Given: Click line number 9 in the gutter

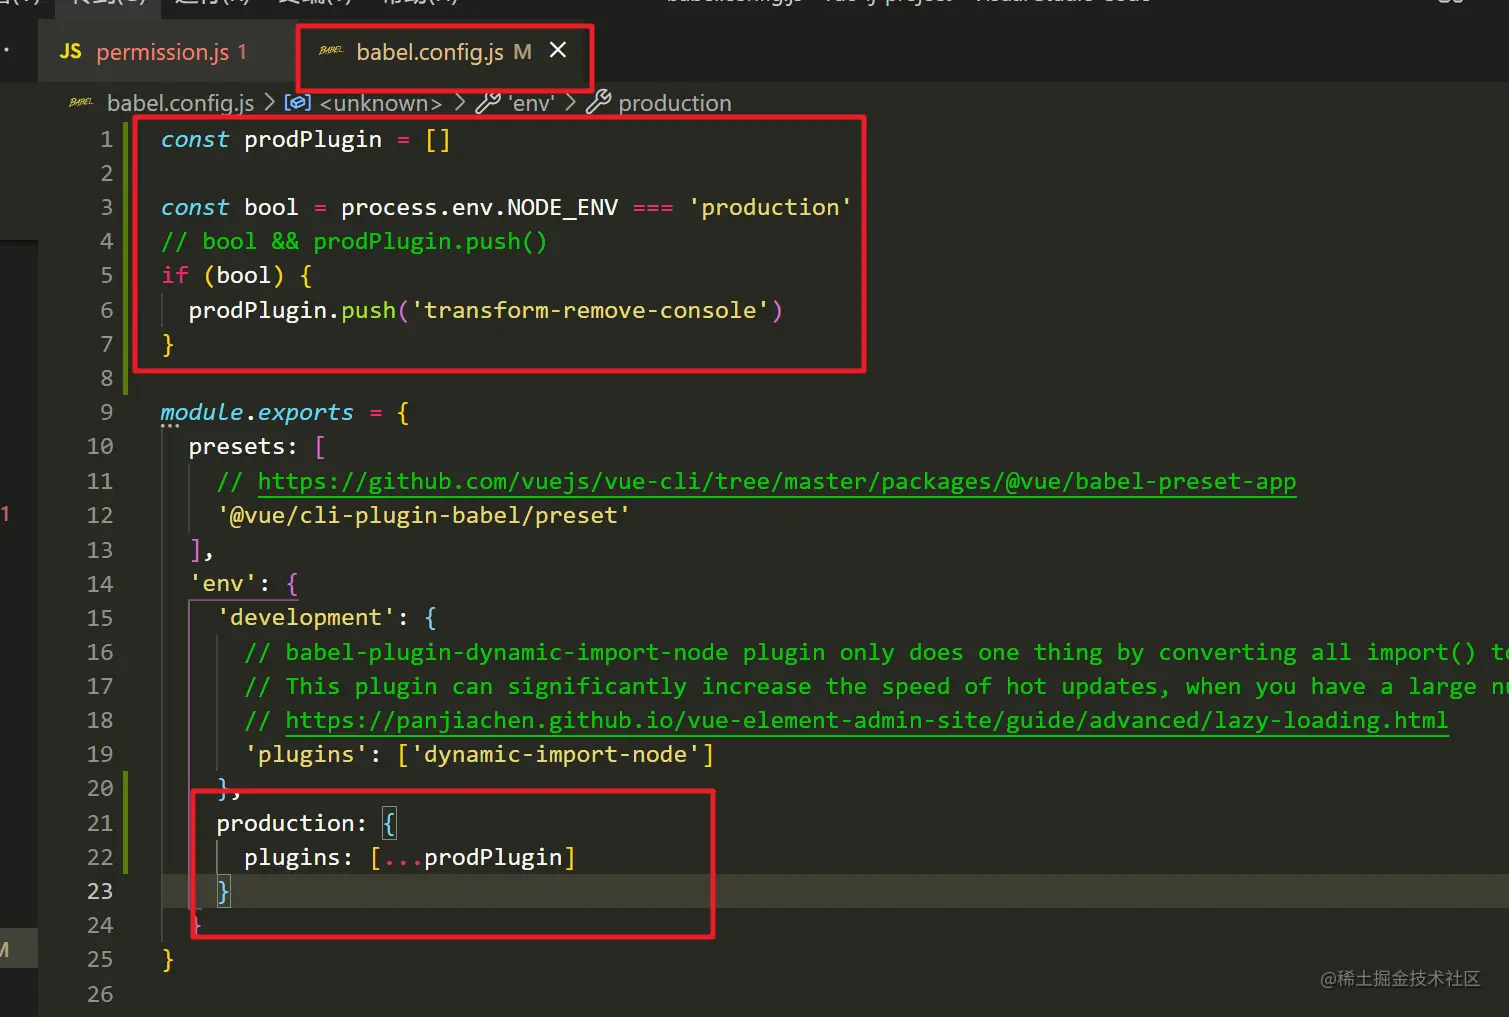Looking at the screenshot, I should point(106,413).
